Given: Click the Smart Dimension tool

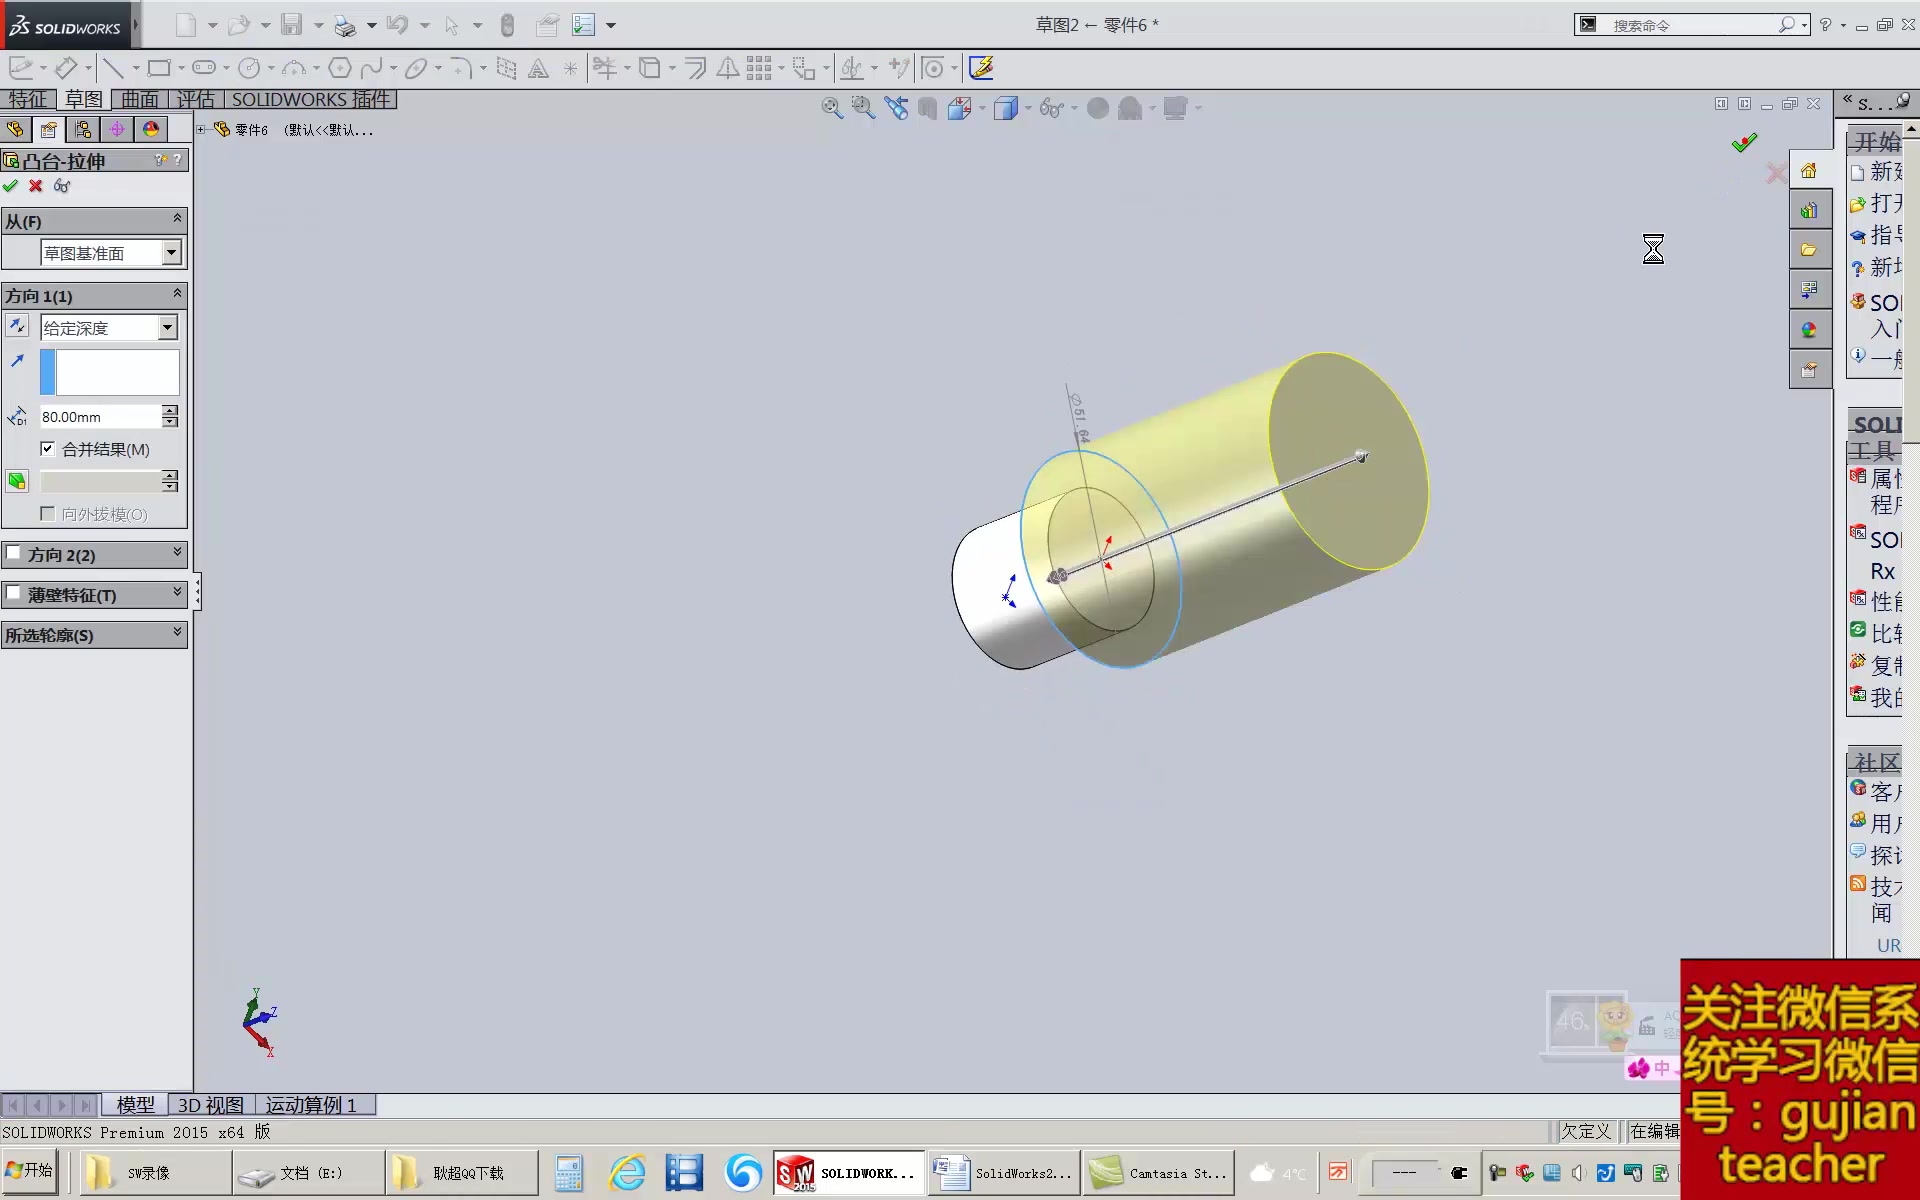Looking at the screenshot, I should point(68,67).
